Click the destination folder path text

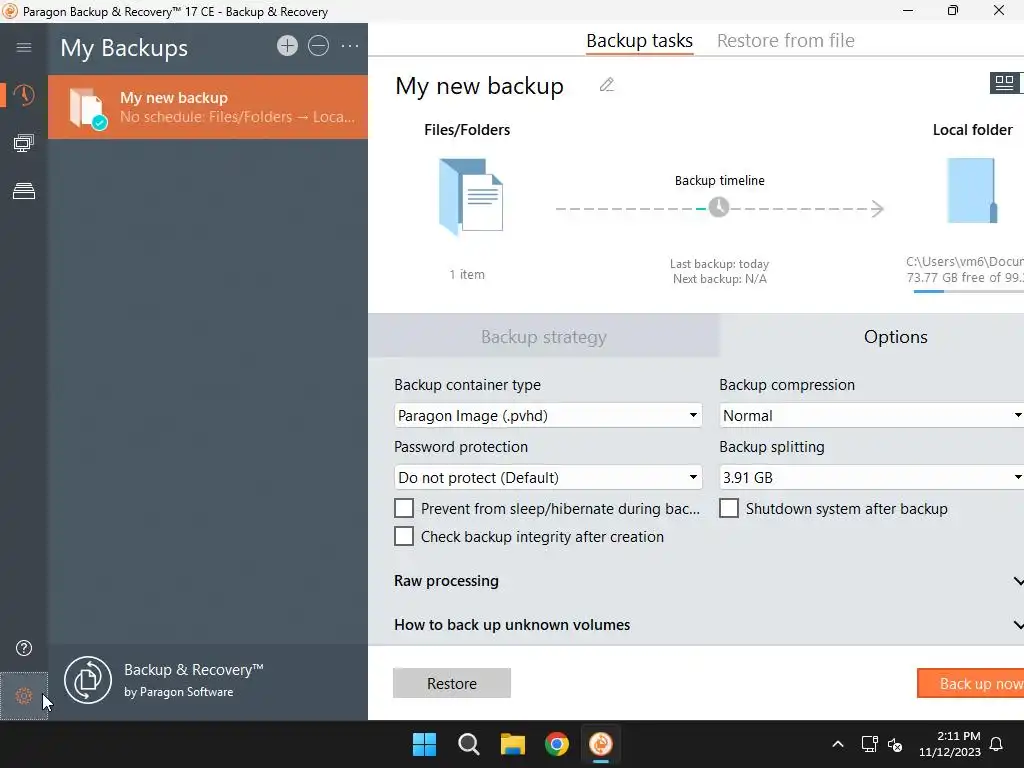coord(965,261)
